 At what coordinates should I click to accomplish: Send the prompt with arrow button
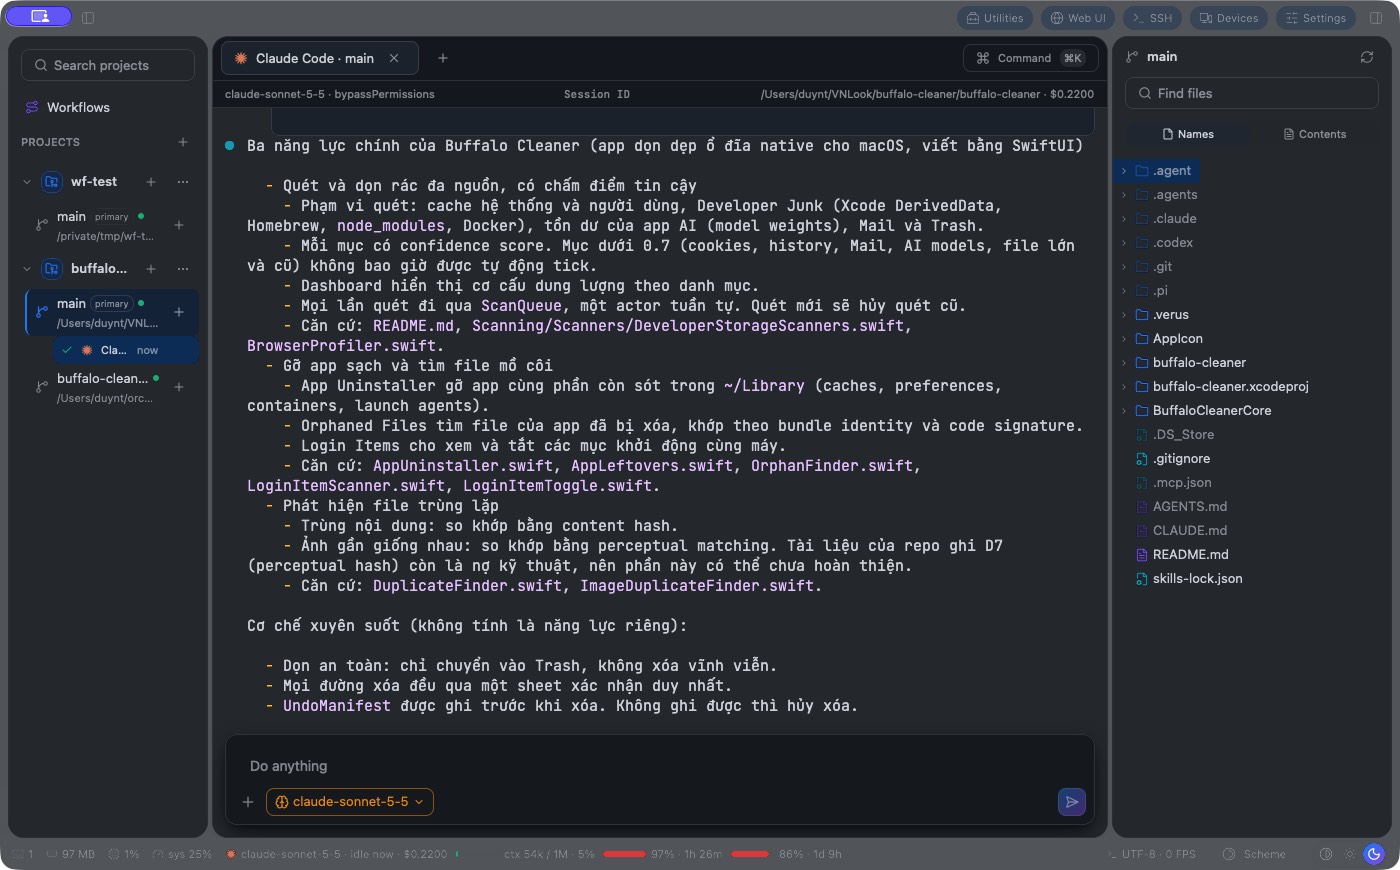[x=1072, y=802]
